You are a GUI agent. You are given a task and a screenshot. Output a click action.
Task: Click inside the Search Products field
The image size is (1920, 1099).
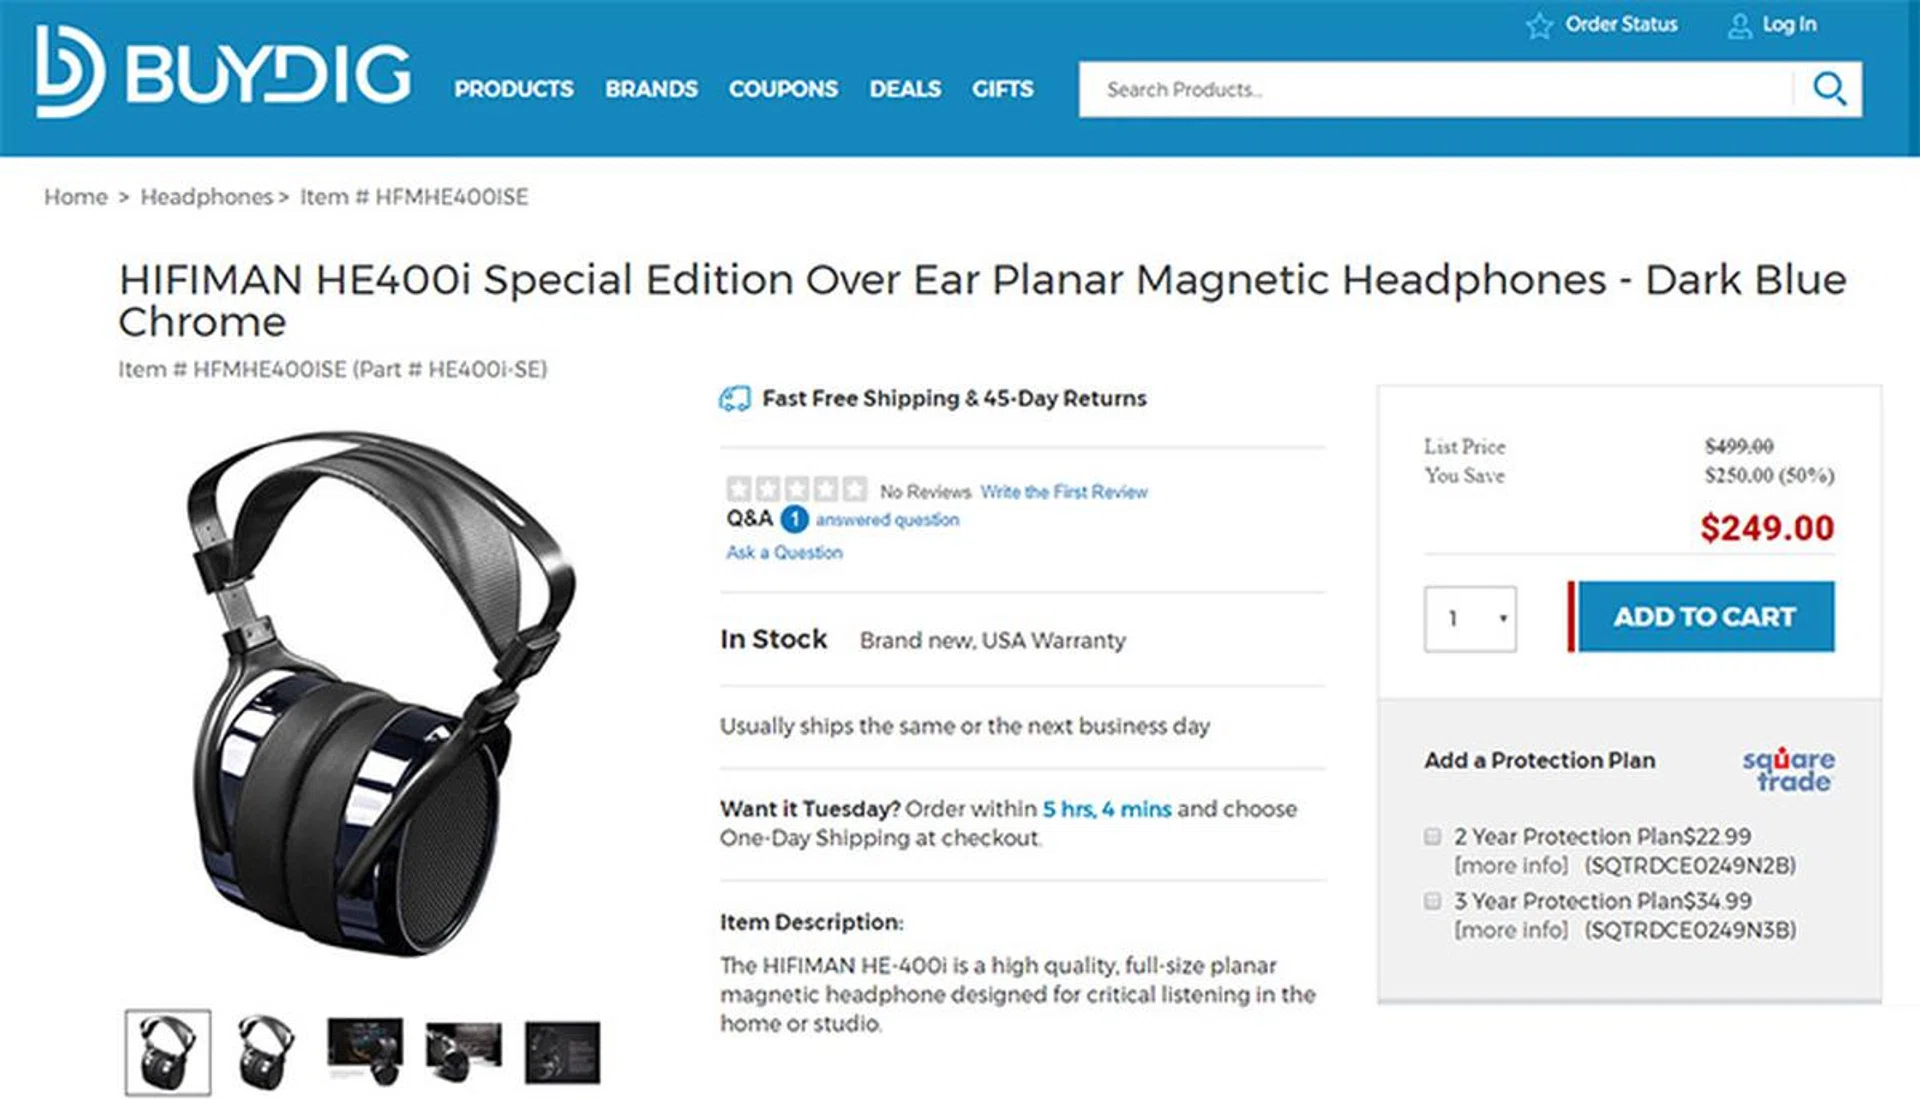coord(1435,90)
